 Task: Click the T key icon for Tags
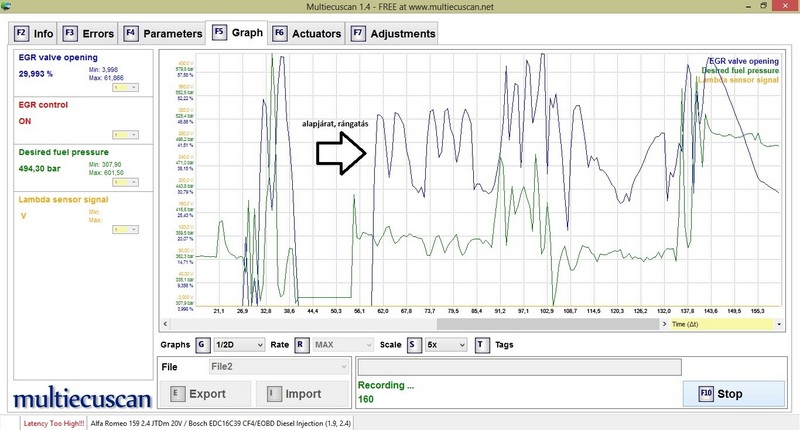pyautogui.click(x=483, y=344)
